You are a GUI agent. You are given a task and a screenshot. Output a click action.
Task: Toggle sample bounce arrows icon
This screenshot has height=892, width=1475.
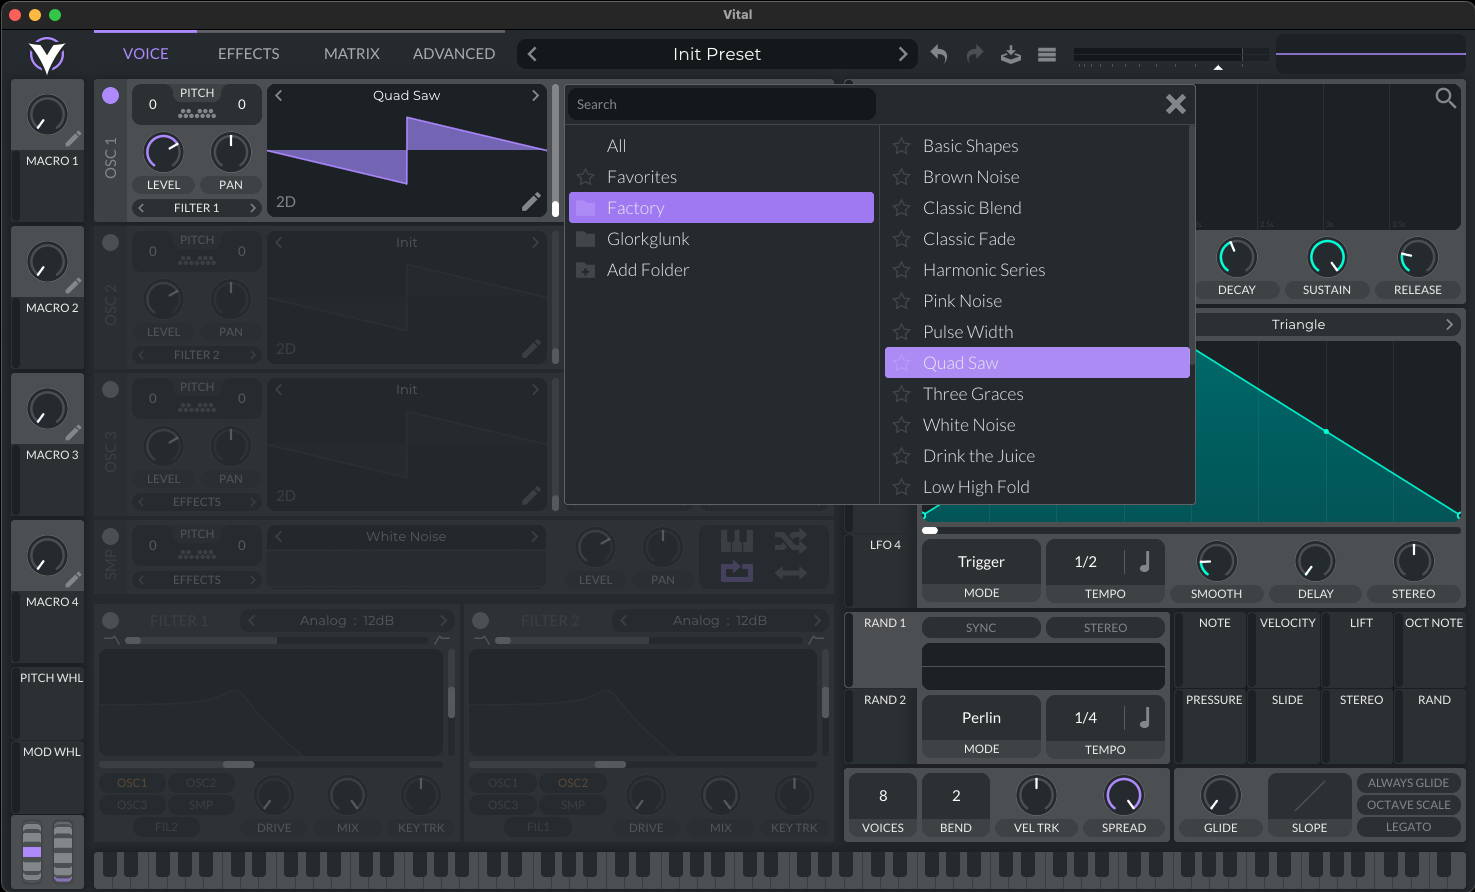790,572
